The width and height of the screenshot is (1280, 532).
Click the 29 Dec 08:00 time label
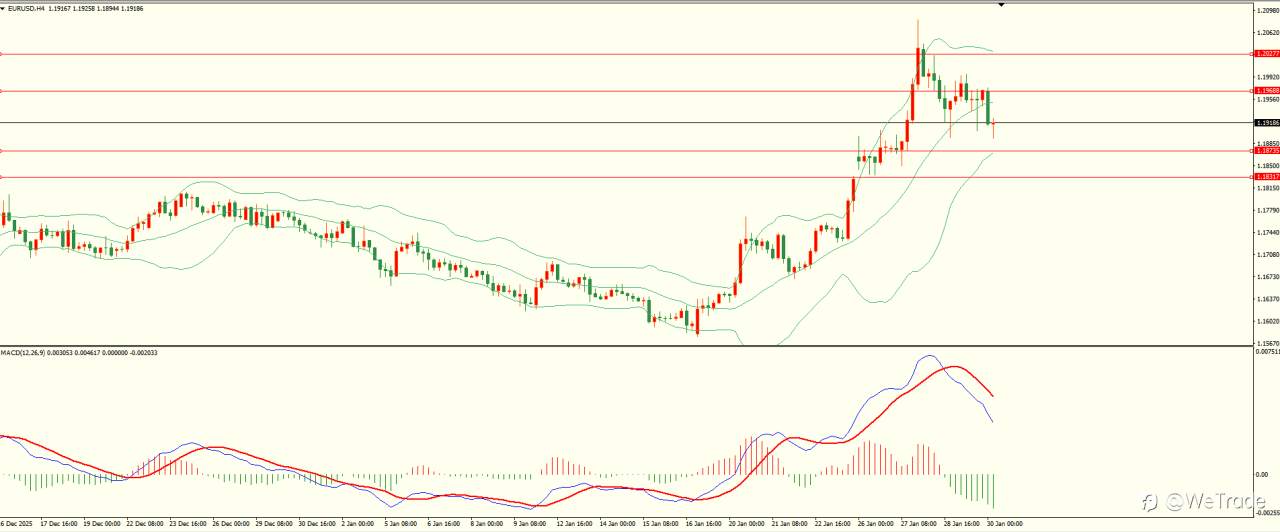click(x=275, y=523)
